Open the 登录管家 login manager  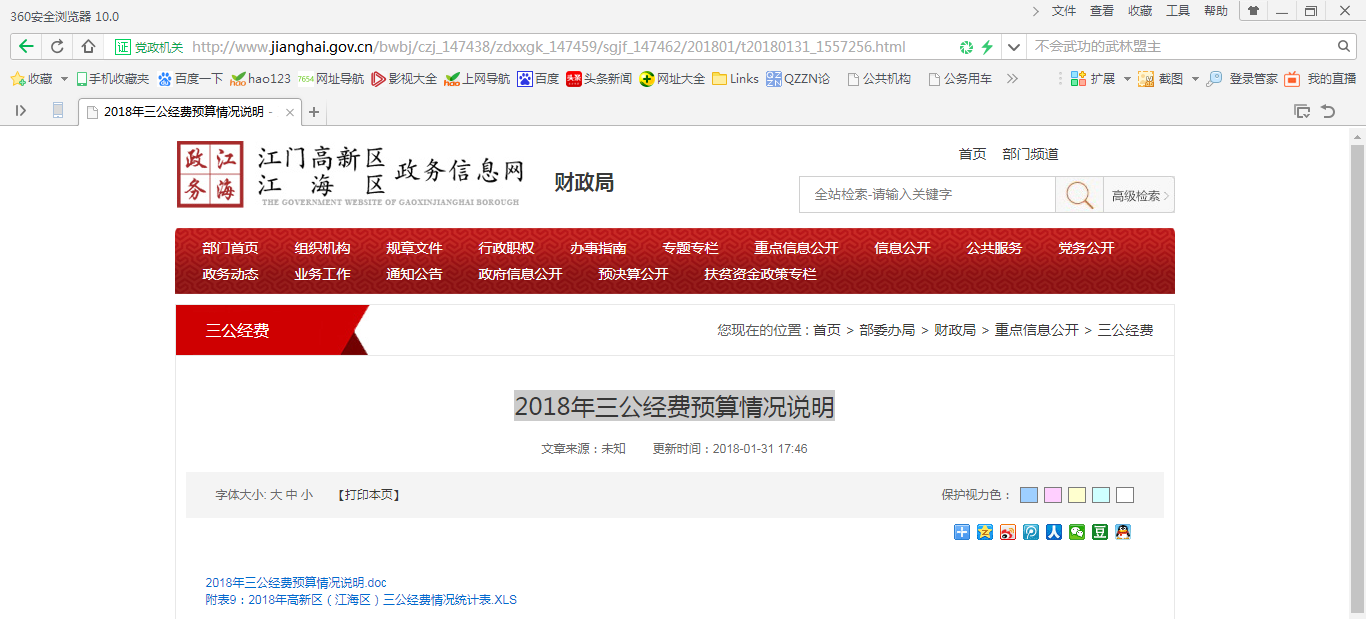(x=1243, y=78)
